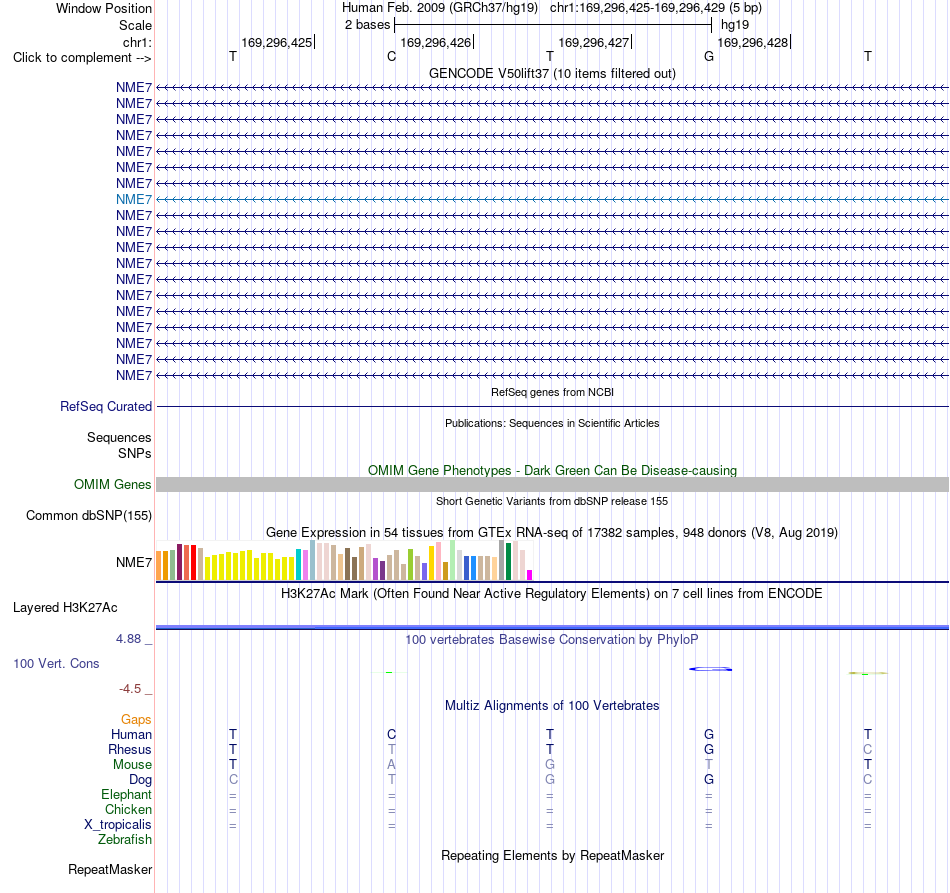This screenshot has height=893, width=950.
Task: Click the light-blue highlighted NME7 transcript label
Action: (x=134, y=199)
